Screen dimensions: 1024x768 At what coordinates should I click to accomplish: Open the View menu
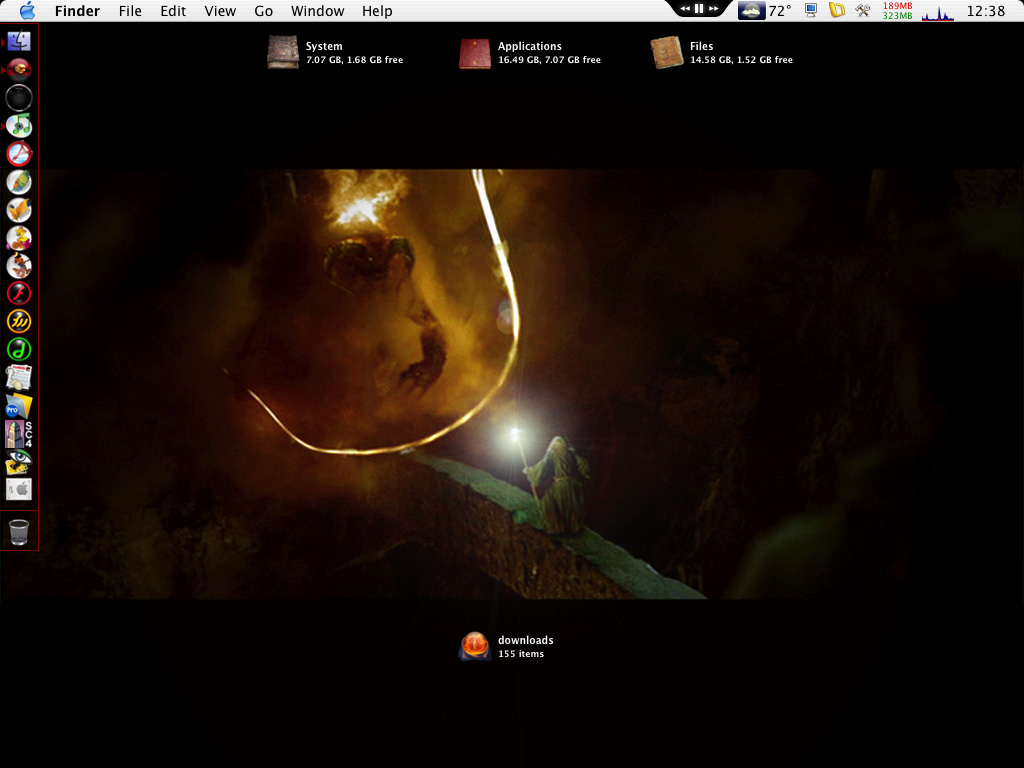[x=220, y=11]
